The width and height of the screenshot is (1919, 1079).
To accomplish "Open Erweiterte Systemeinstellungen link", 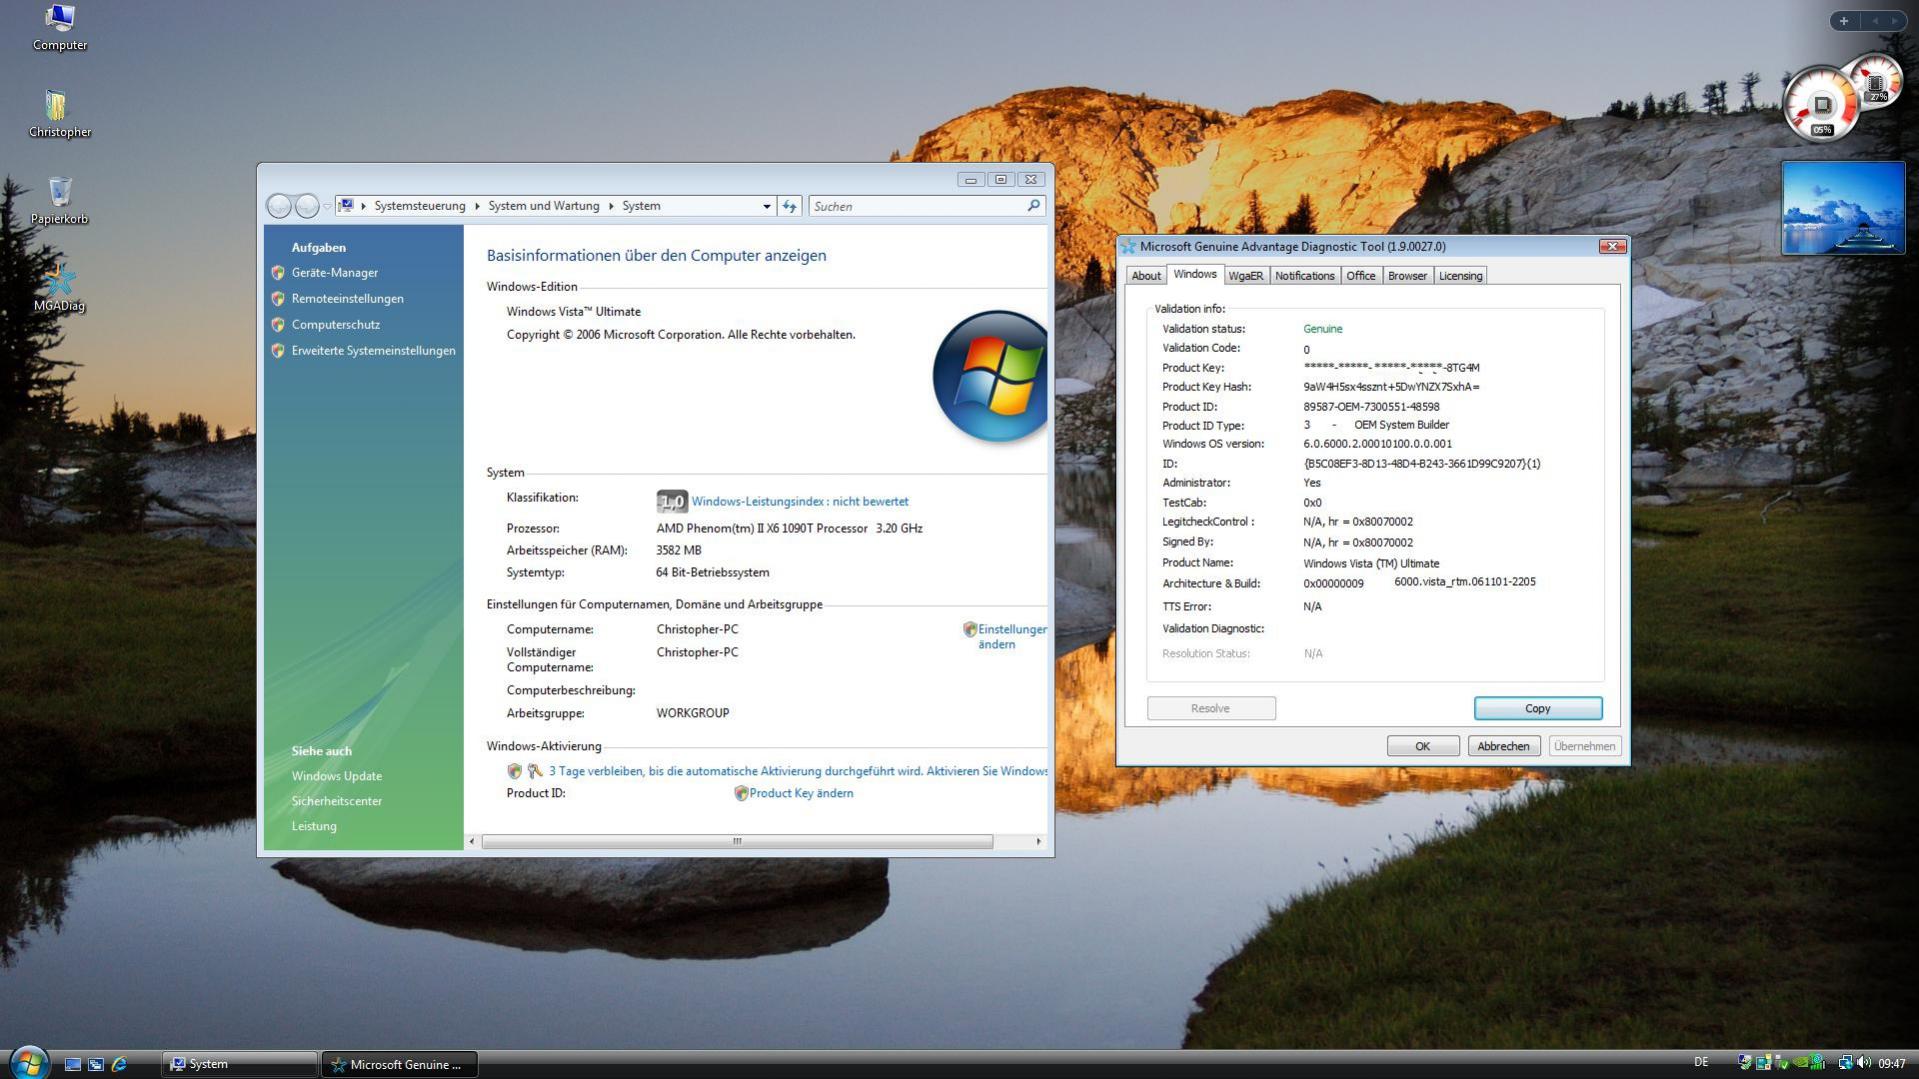I will [374, 350].
